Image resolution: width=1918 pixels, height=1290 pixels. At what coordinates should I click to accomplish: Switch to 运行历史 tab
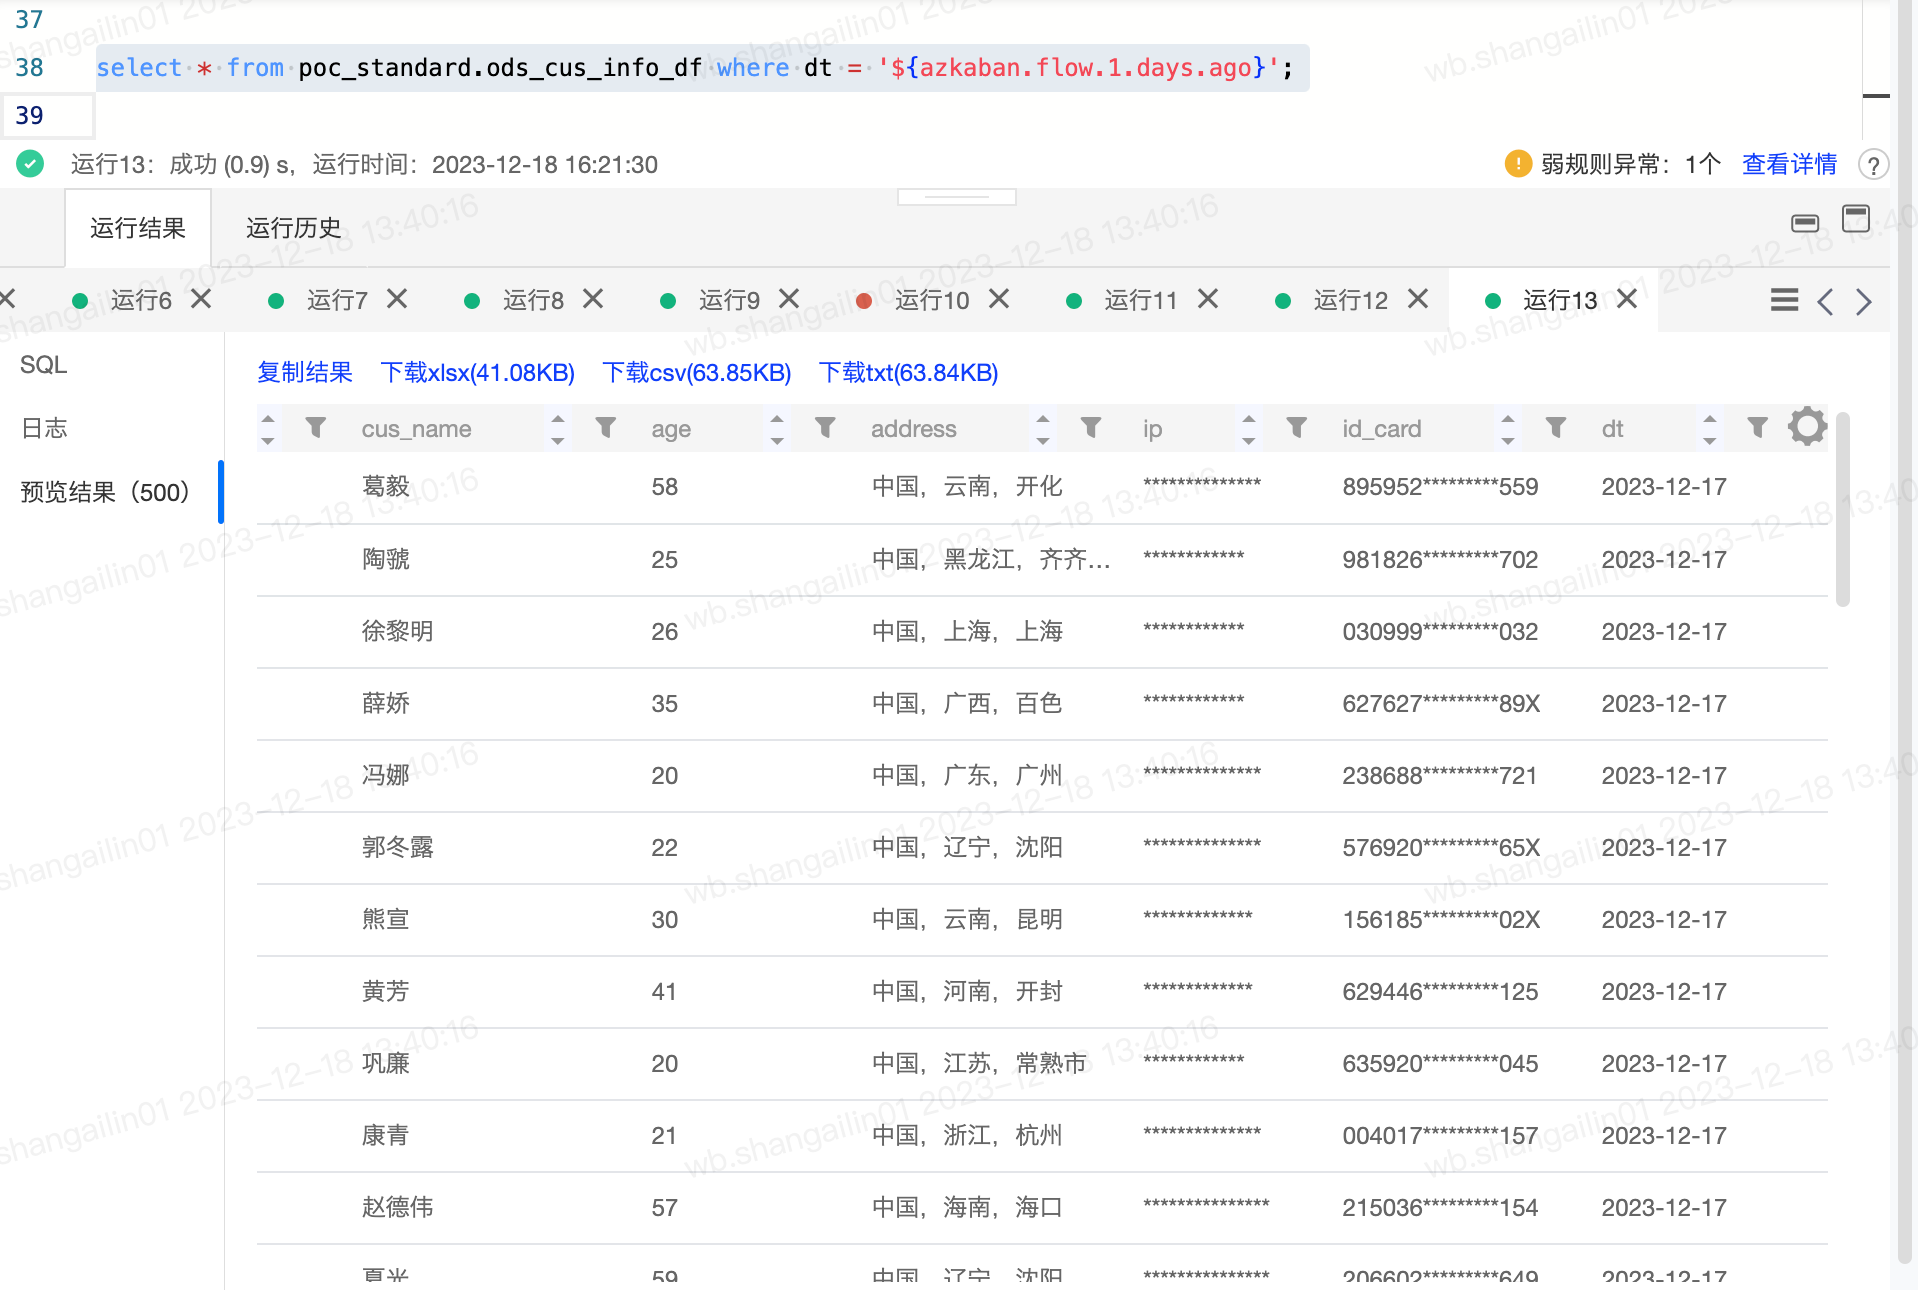(293, 228)
